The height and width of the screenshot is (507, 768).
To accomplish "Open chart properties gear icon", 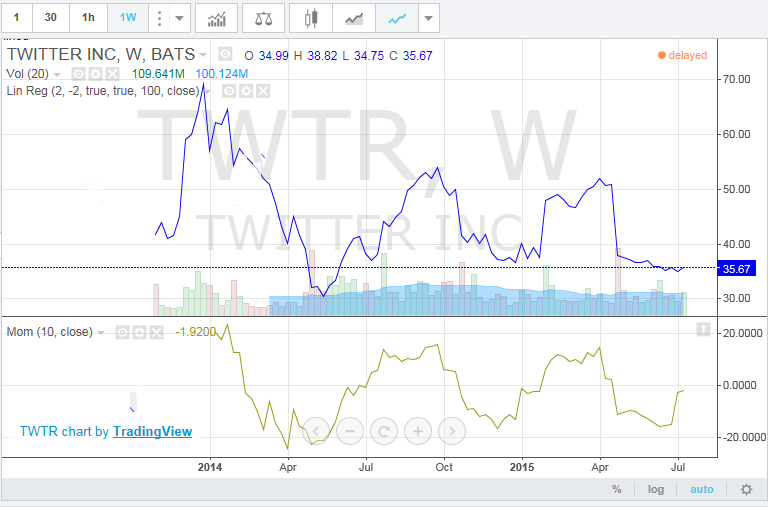I will tap(746, 489).
